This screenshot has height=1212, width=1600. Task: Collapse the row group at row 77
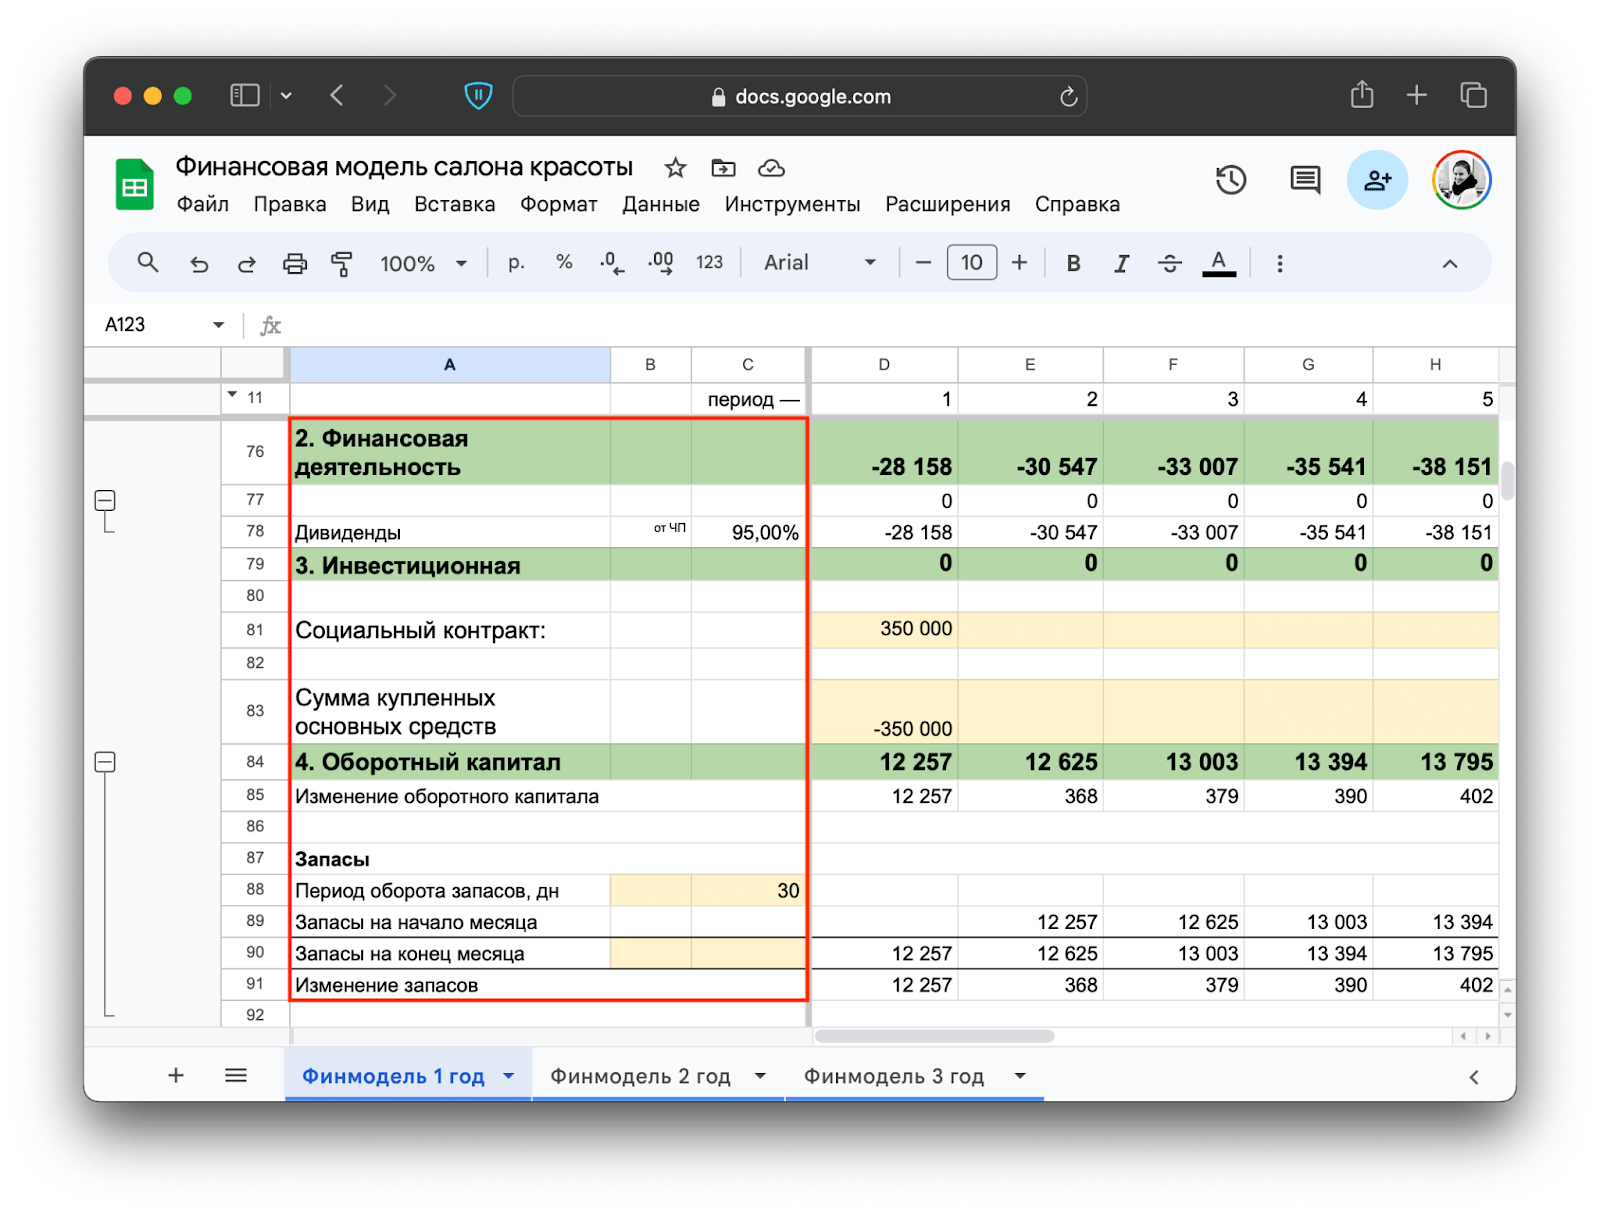click(x=105, y=500)
